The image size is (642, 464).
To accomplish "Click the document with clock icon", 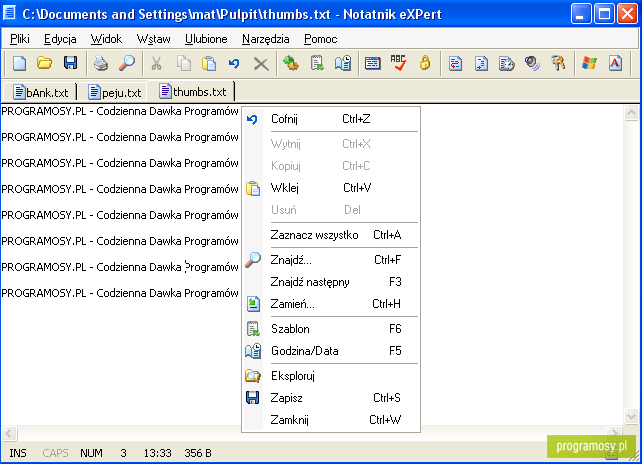I will [506, 63].
